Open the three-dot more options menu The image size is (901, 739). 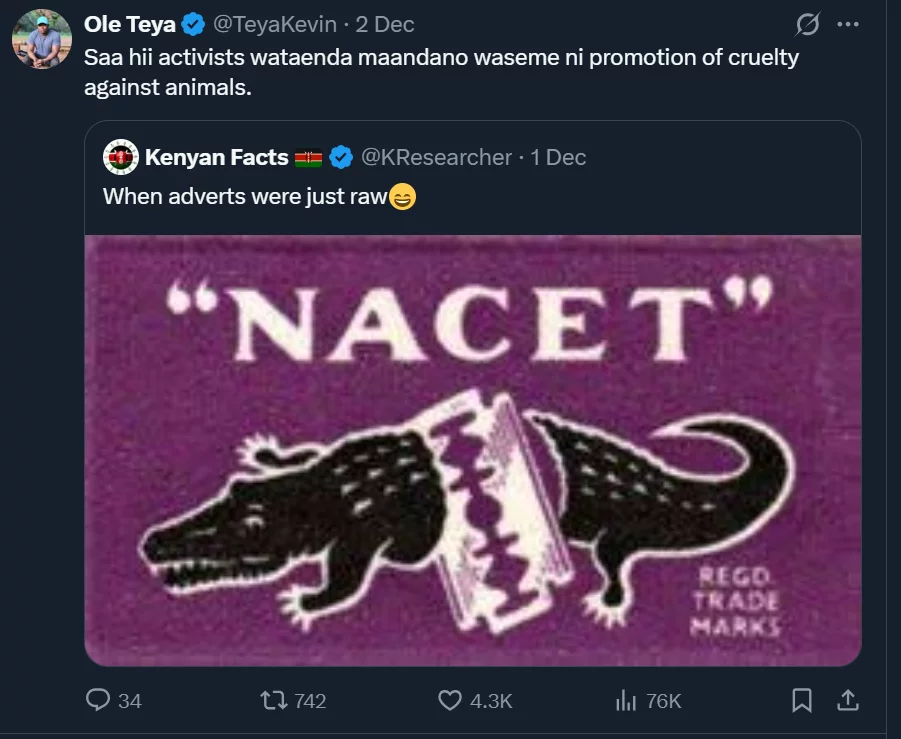[847, 25]
